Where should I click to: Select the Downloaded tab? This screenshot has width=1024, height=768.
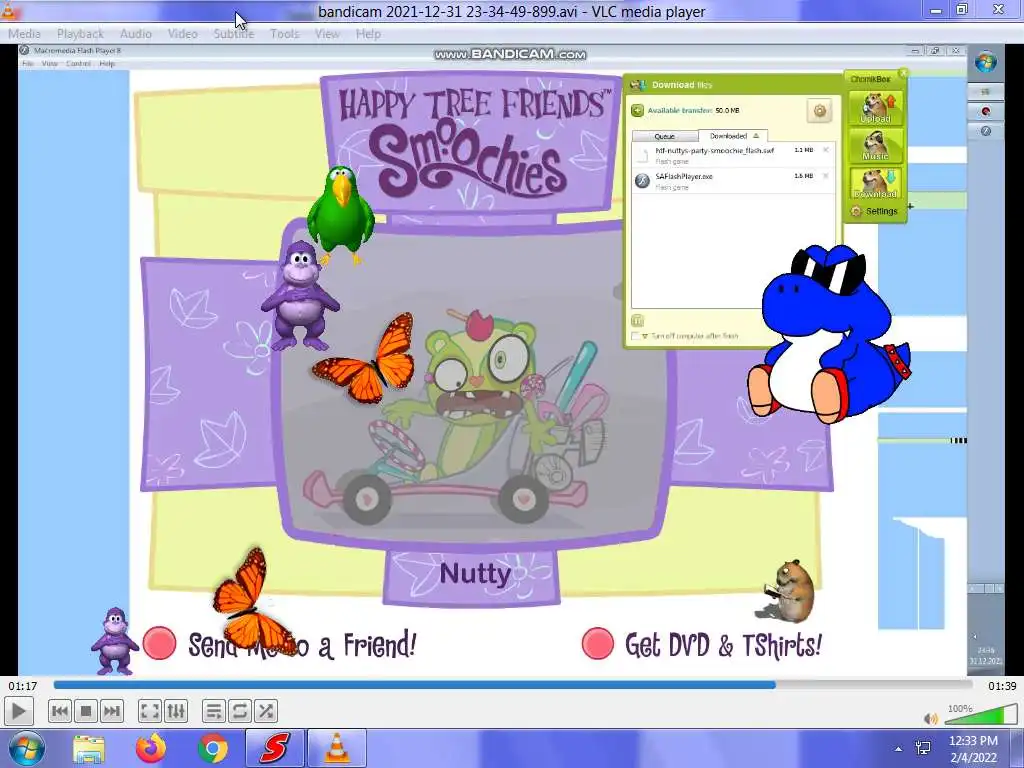pos(733,136)
